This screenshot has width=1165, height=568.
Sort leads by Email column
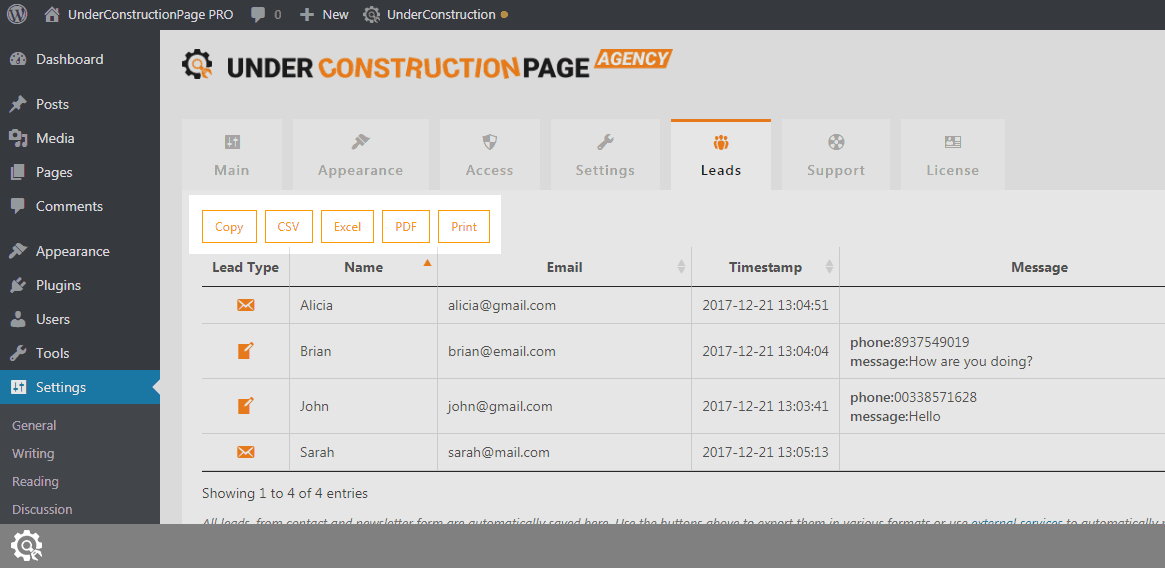coord(564,267)
